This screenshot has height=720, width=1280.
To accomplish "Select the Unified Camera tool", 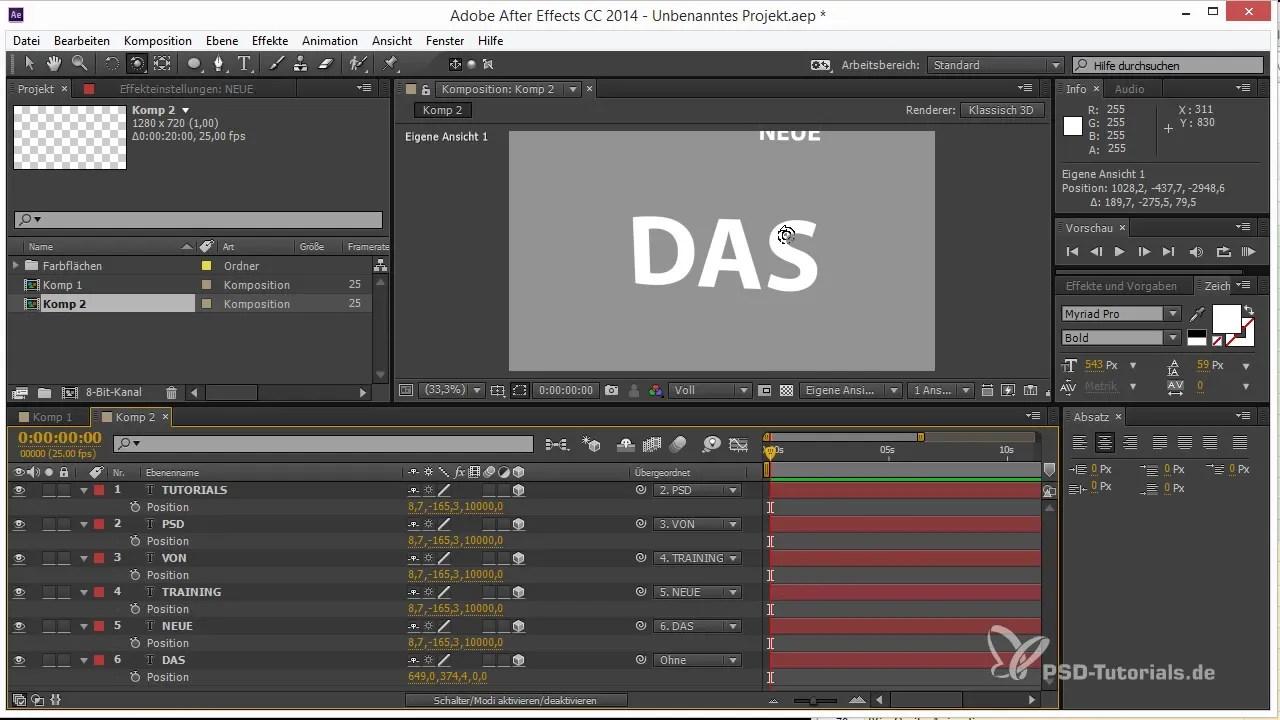I will pos(136,64).
